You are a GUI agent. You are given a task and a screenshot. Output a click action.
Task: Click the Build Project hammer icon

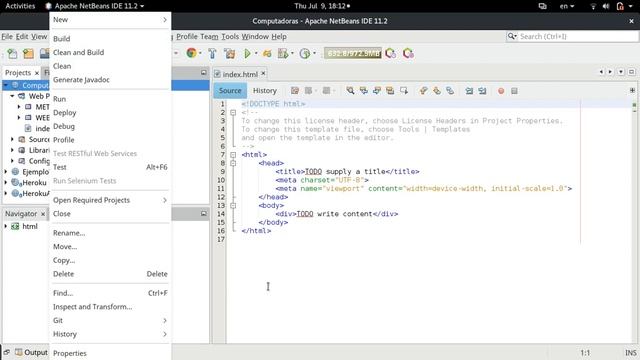tap(212, 53)
